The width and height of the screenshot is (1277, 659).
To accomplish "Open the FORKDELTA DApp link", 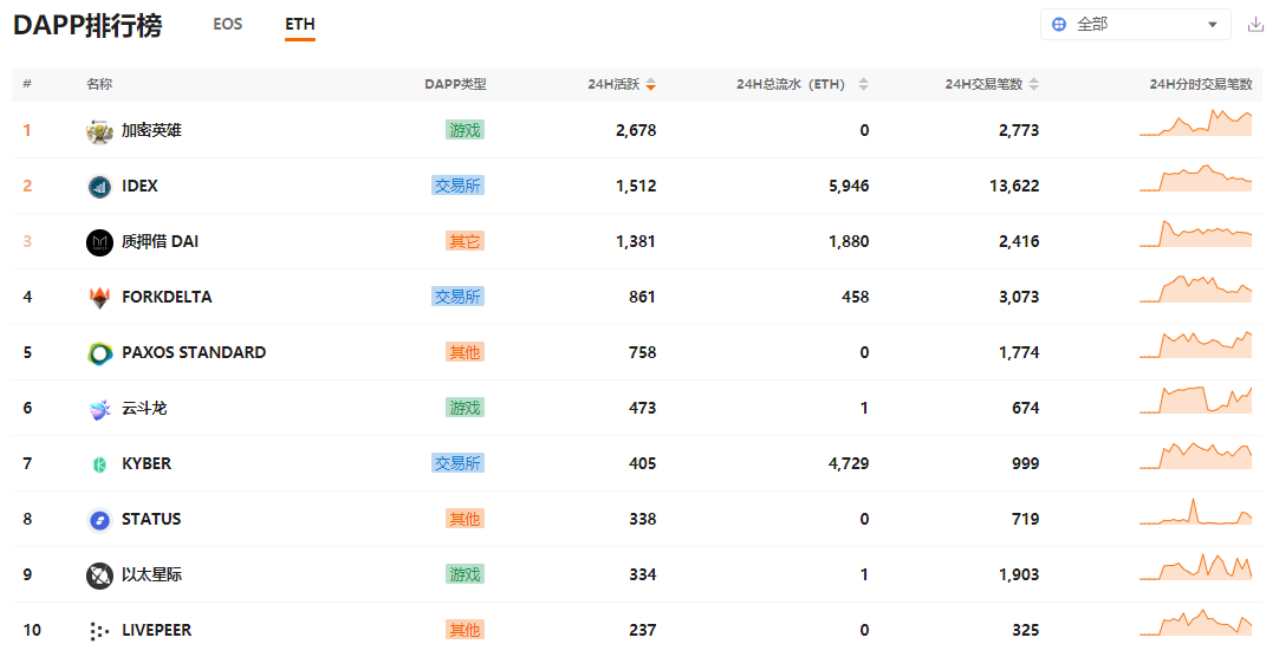I will [x=167, y=297].
